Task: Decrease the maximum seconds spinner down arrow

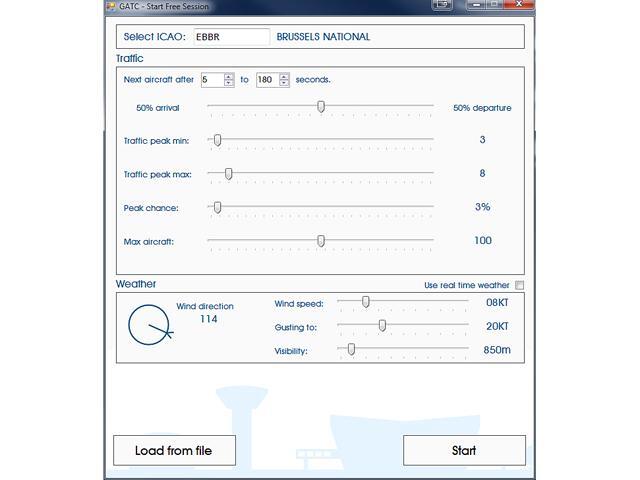Action: click(x=285, y=83)
